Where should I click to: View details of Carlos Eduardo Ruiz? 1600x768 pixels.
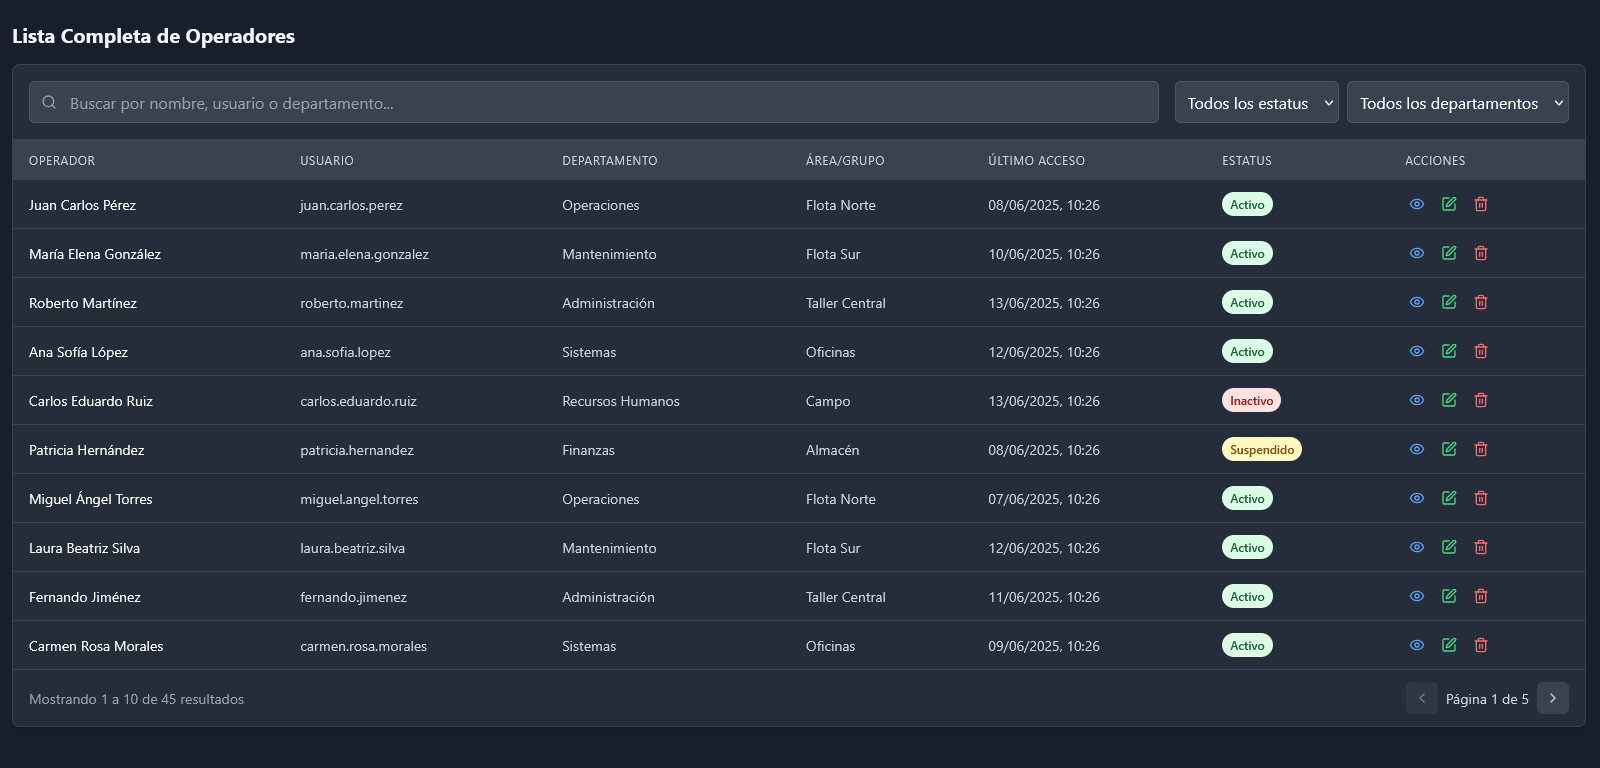(x=1417, y=400)
